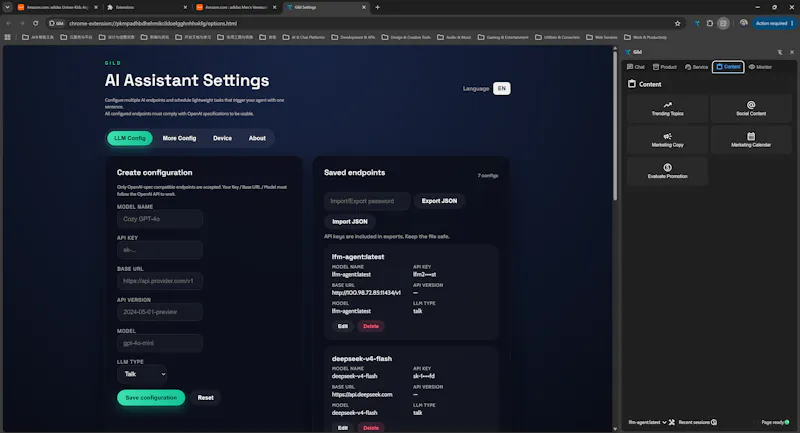Focus the API Key input field
800x433 pixels.
pyautogui.click(x=160, y=250)
